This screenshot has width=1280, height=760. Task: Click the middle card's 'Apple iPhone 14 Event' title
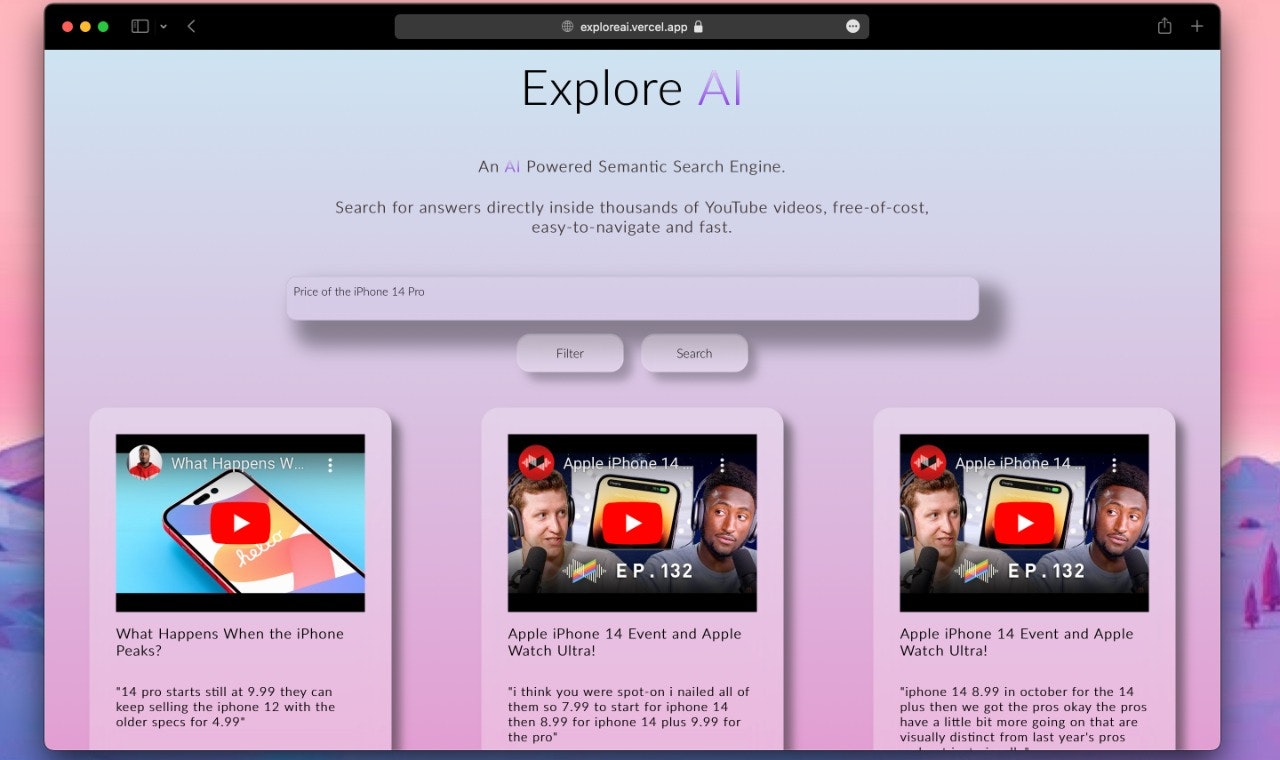coord(625,642)
